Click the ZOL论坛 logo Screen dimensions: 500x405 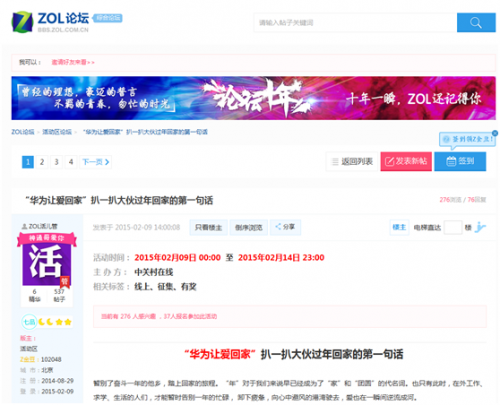[x=50, y=22]
